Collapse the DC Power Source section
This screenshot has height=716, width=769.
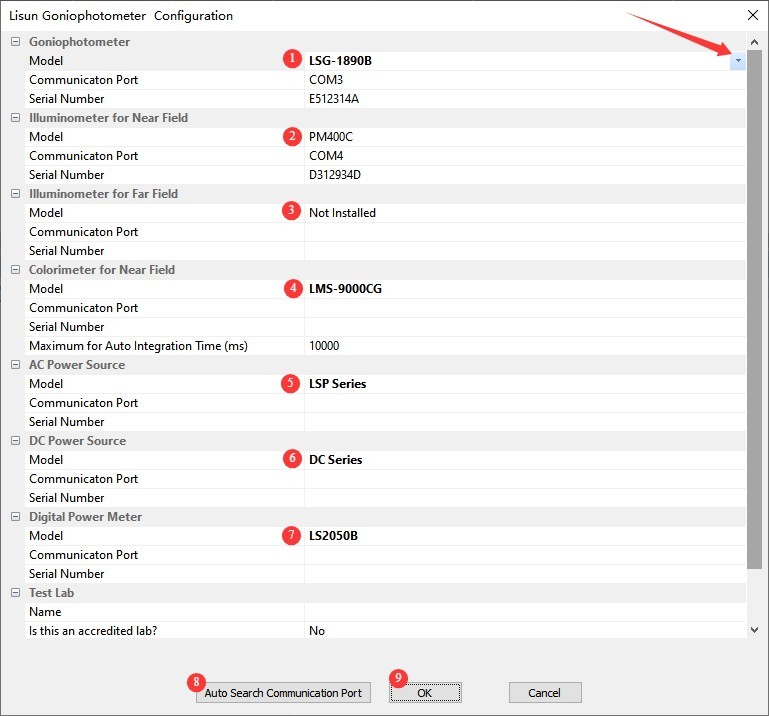16,441
